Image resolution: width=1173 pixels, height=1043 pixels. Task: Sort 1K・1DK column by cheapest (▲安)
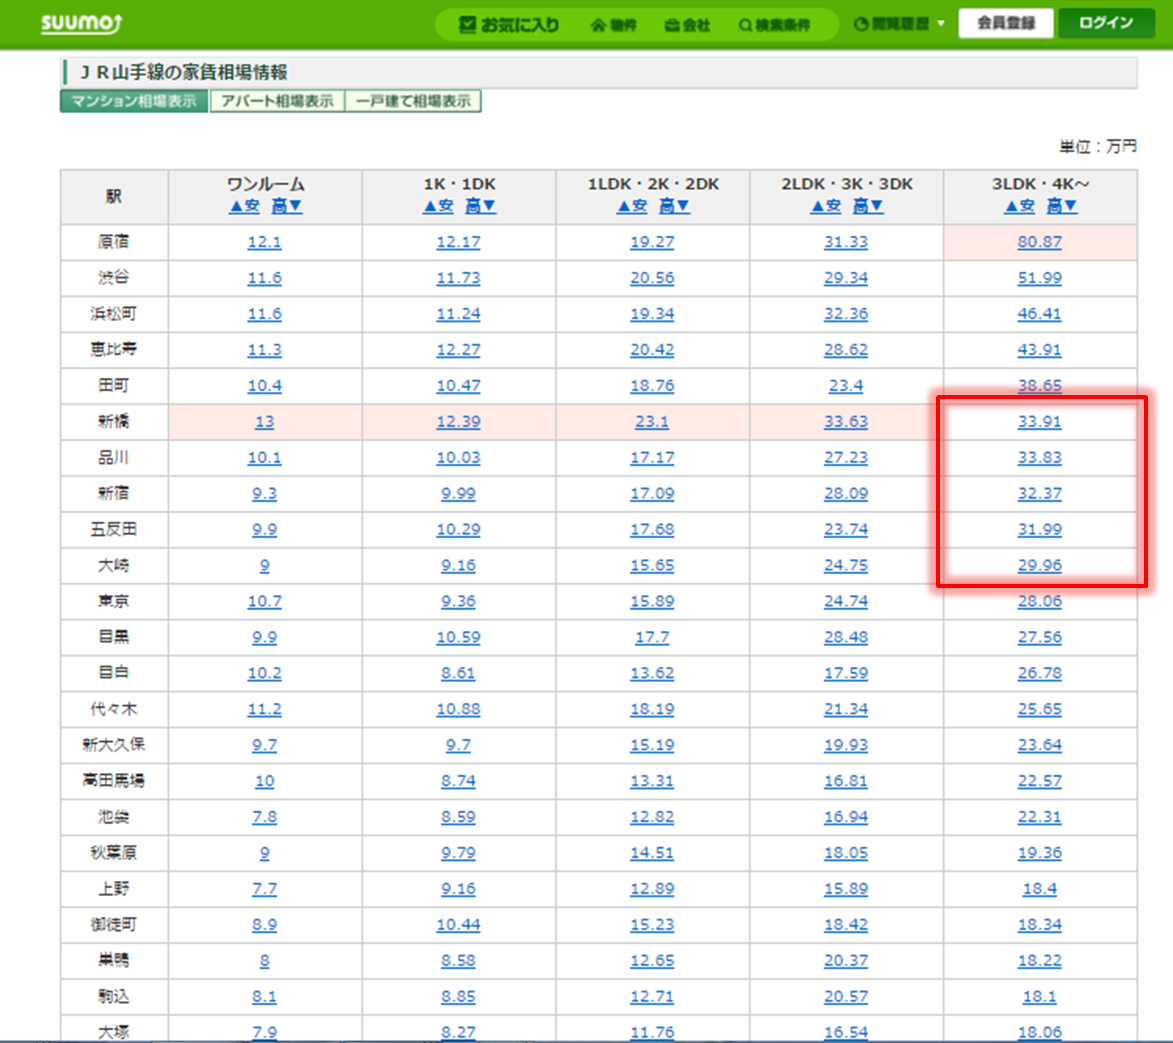pos(438,206)
